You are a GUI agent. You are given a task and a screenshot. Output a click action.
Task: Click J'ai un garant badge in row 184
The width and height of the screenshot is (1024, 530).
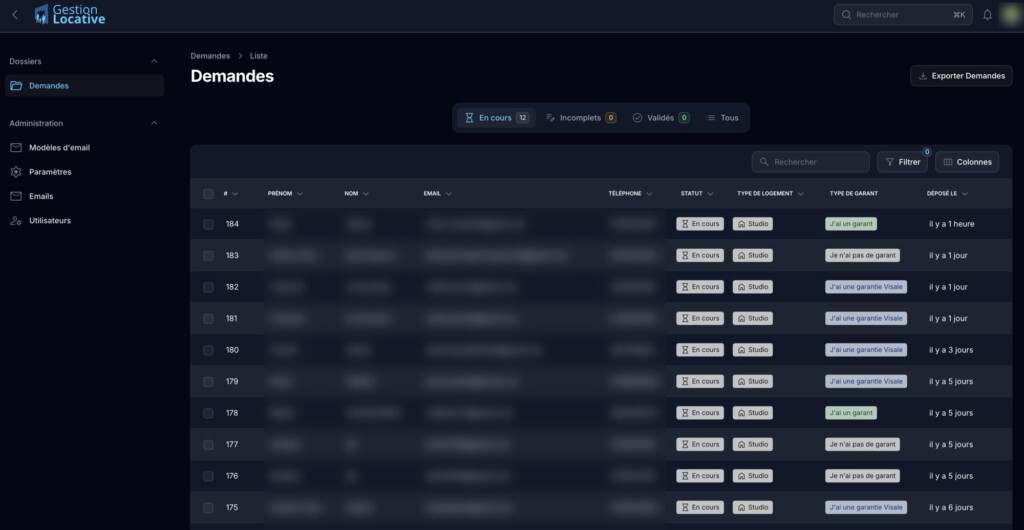(851, 224)
